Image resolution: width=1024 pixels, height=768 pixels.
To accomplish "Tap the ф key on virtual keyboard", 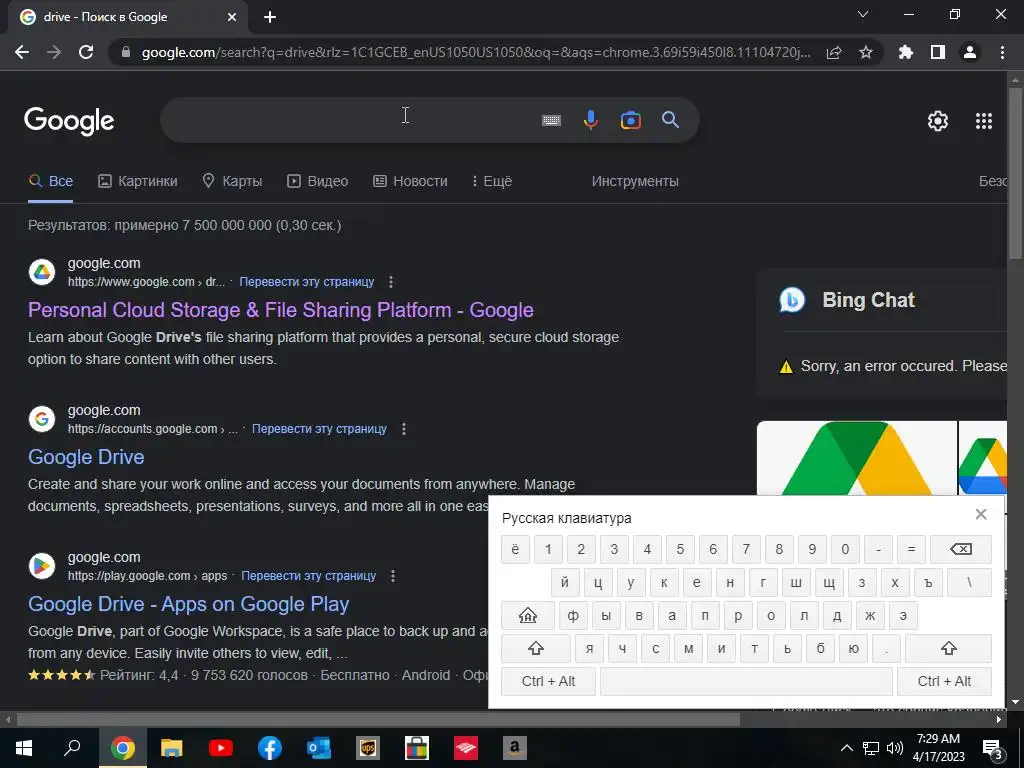I will (573, 615).
